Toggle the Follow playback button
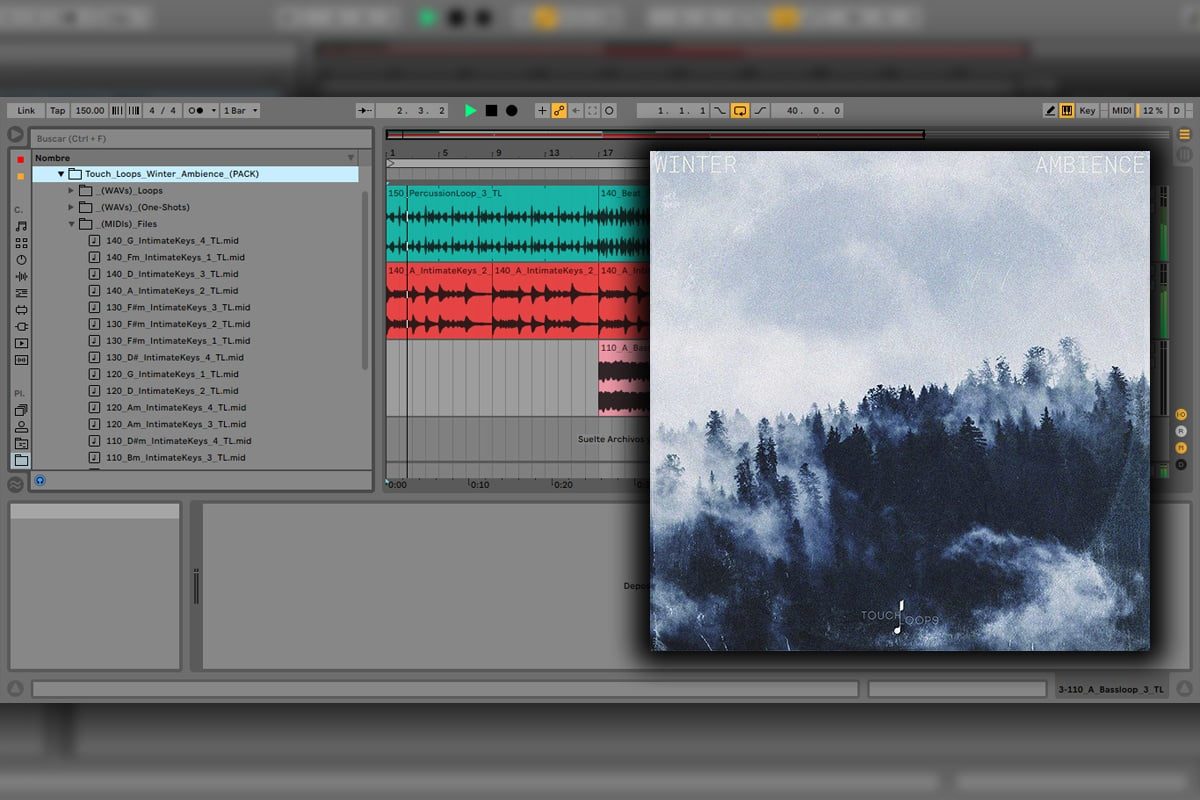Screen dimensions: 1200x800 365,111
